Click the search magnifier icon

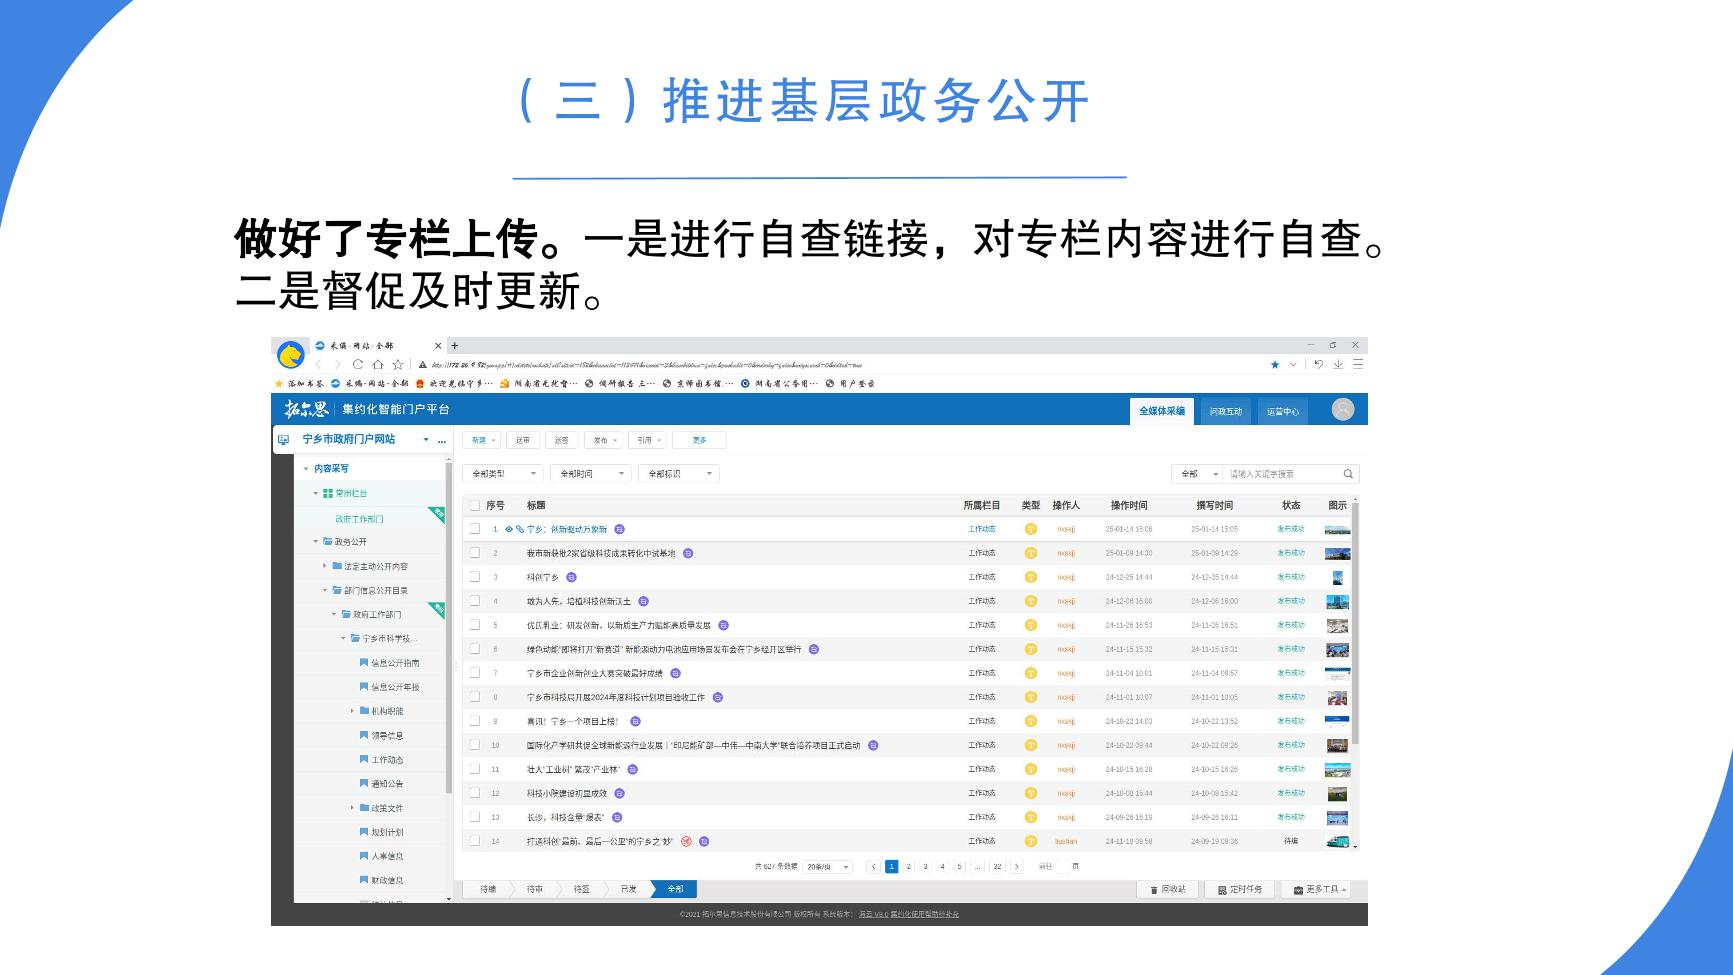click(1347, 474)
